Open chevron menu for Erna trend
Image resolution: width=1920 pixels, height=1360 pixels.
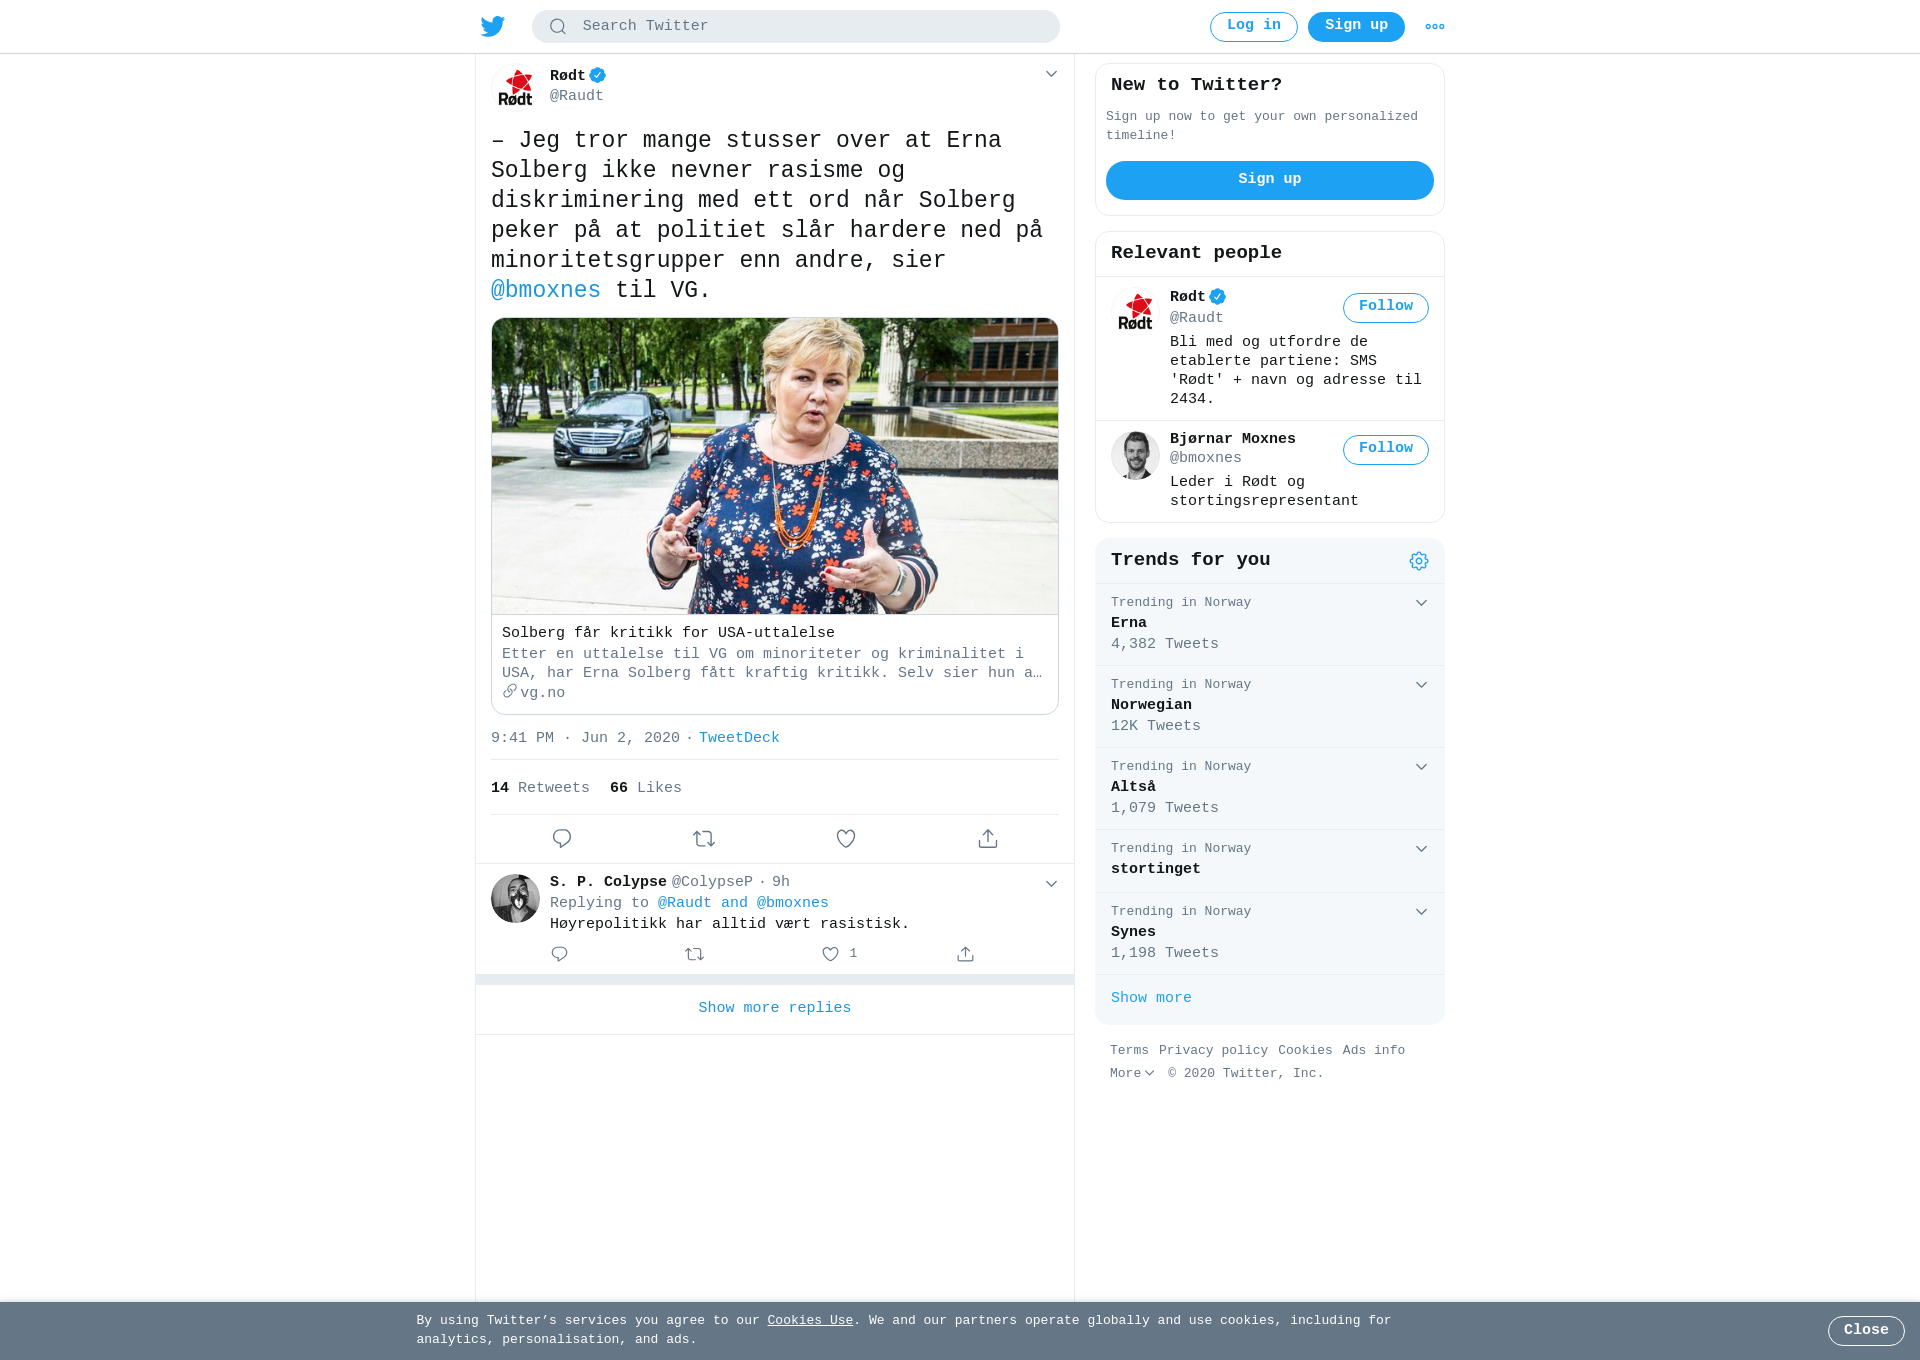(1421, 603)
